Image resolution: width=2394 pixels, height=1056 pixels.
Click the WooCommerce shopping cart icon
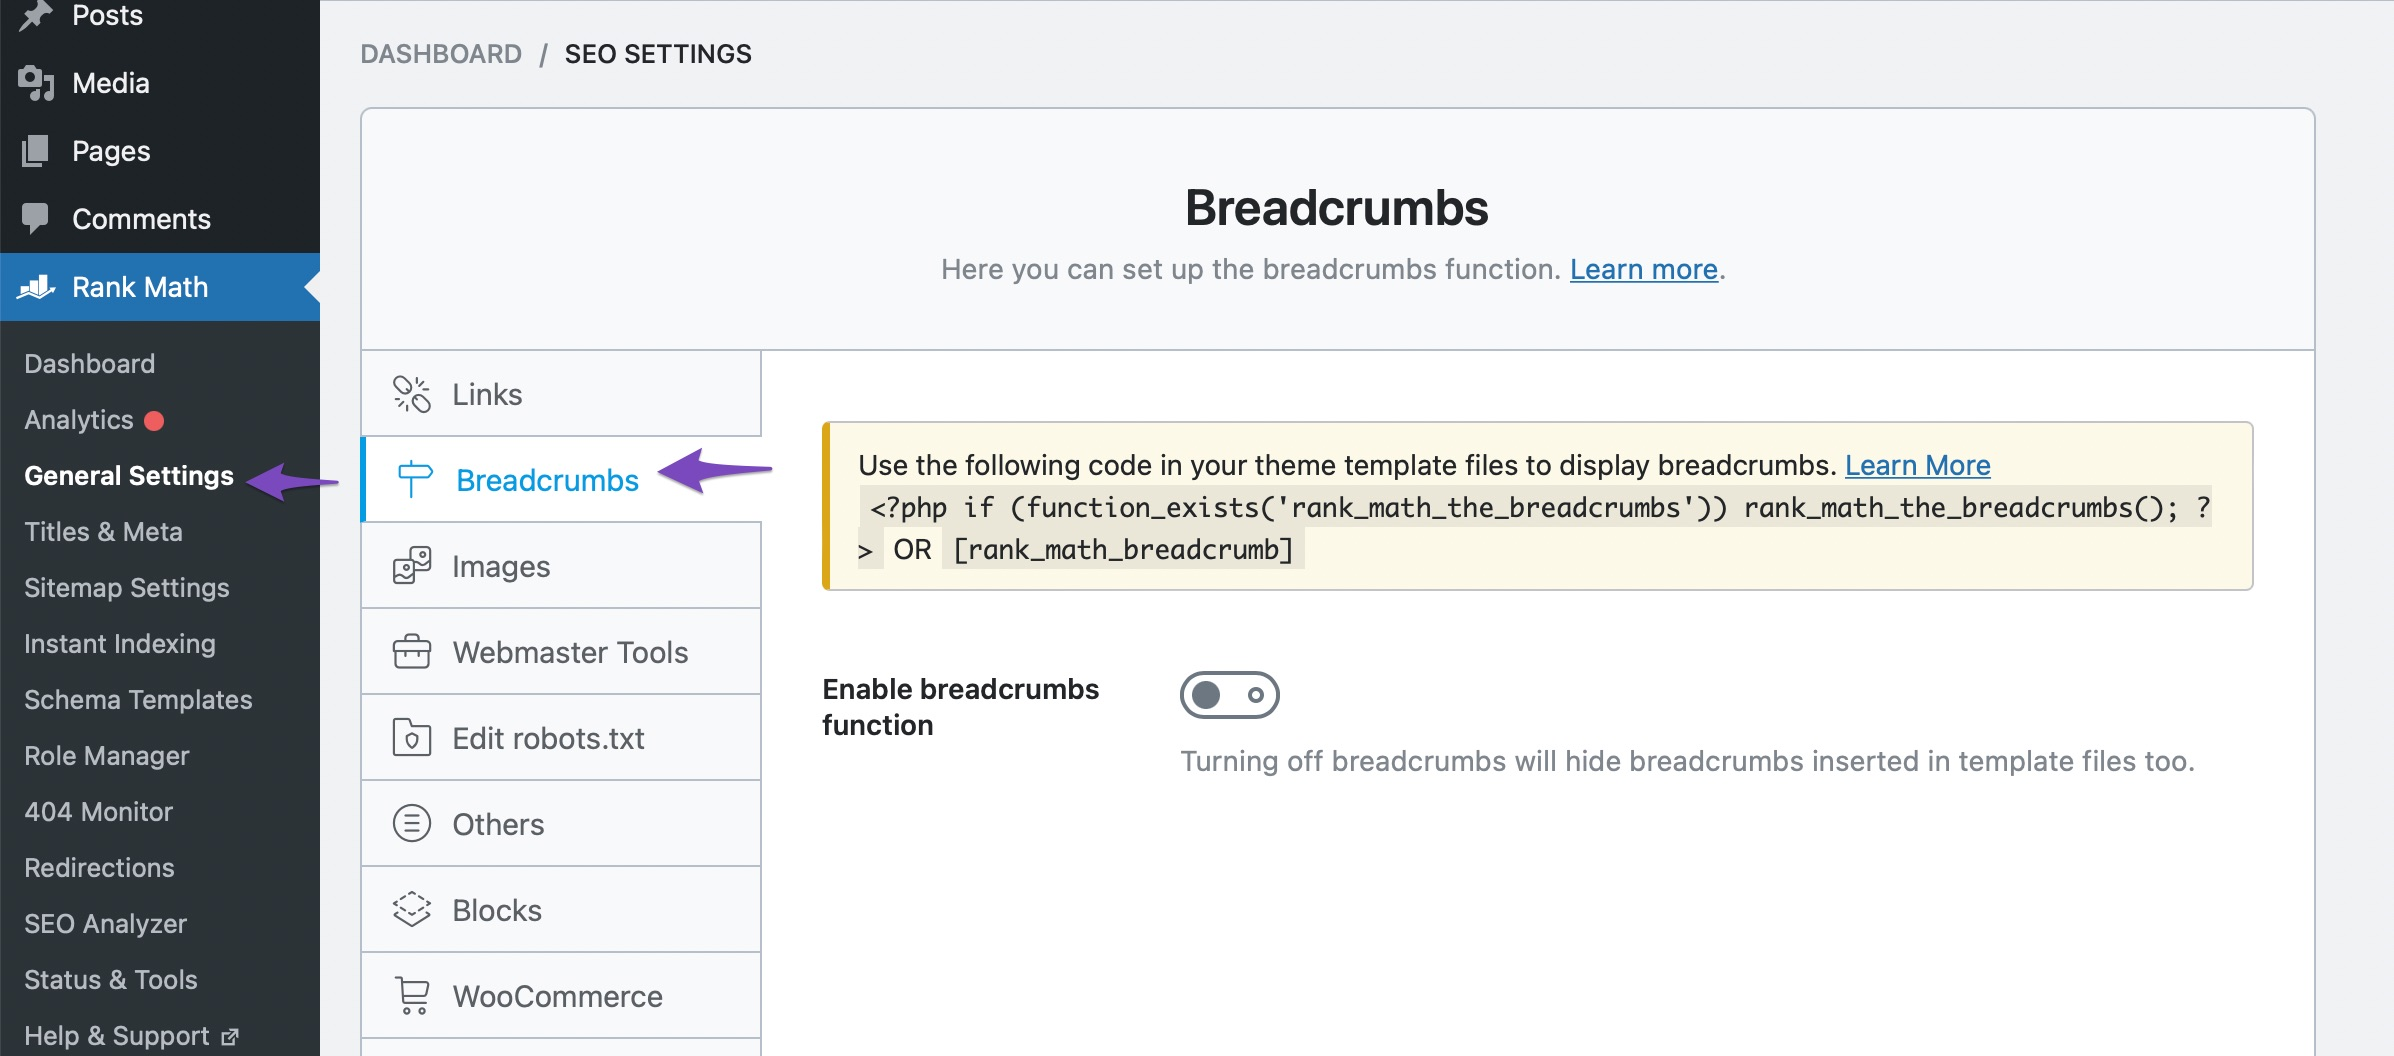(413, 995)
